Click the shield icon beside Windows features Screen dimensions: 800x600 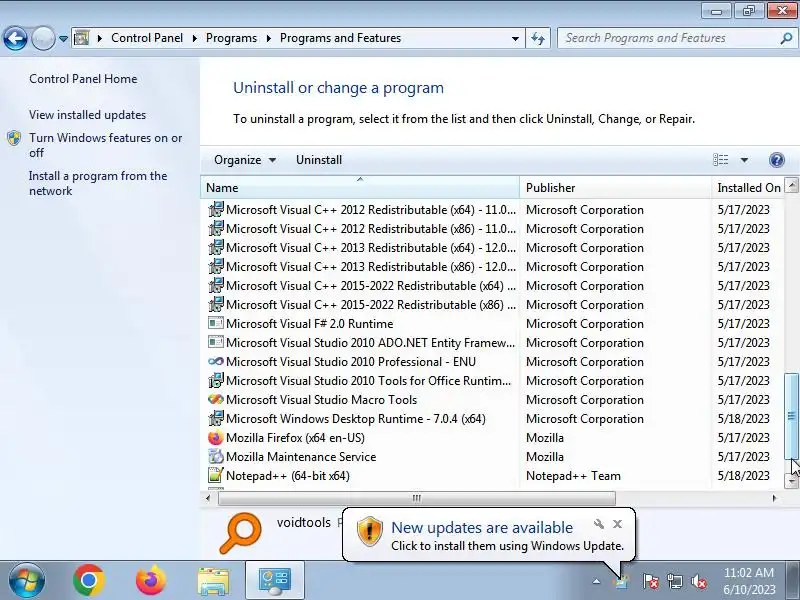coord(14,138)
